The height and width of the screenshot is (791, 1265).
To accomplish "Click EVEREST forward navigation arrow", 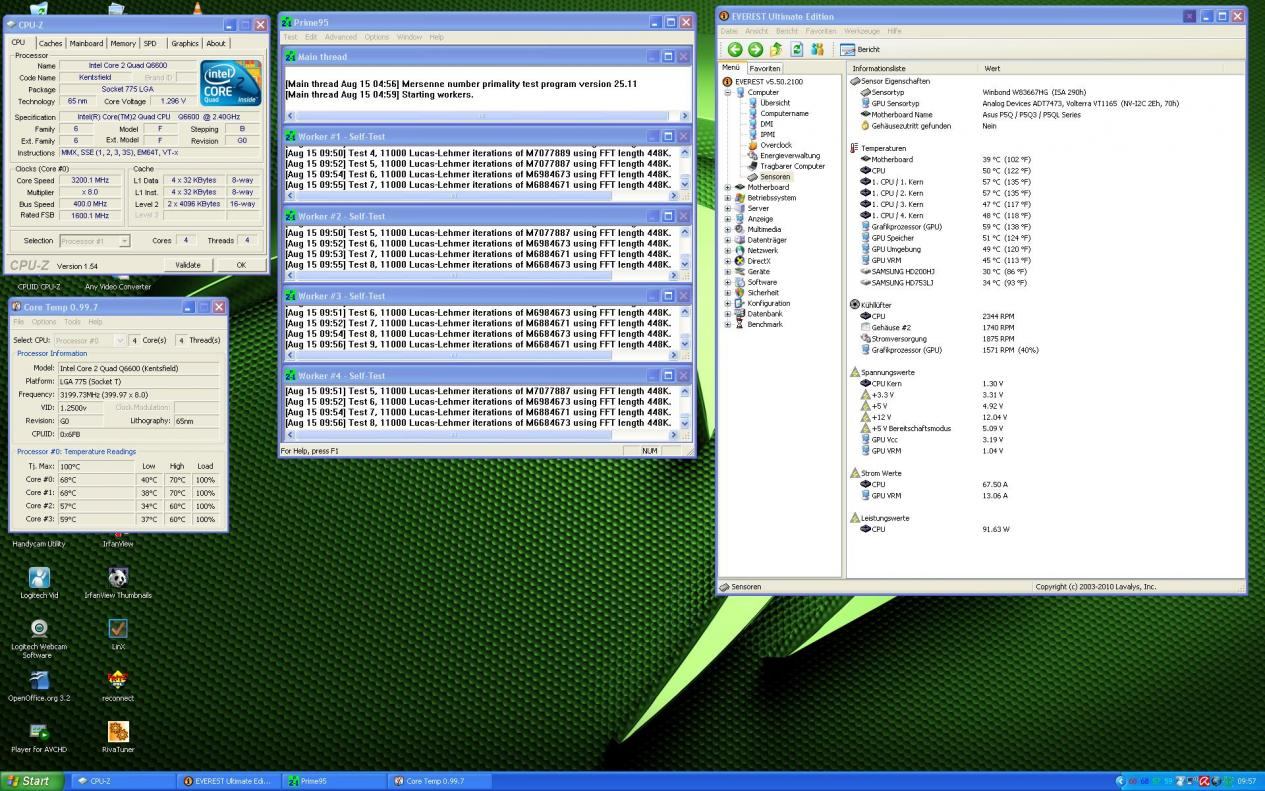I will coord(755,49).
